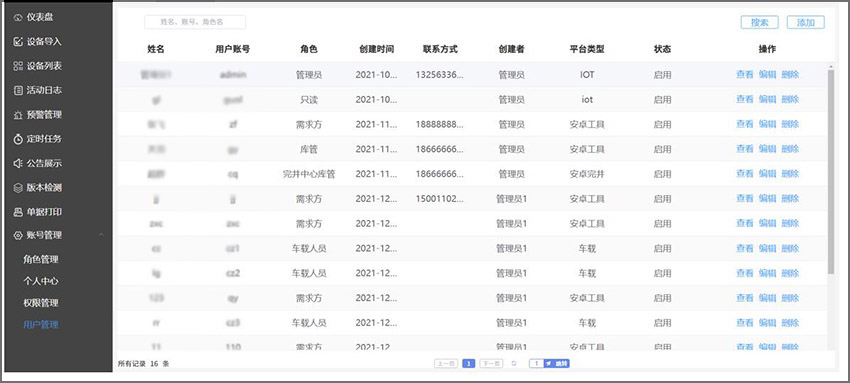This screenshot has height=383, width=850.
Task: Click 删除 in the cq row
Action: (790, 173)
